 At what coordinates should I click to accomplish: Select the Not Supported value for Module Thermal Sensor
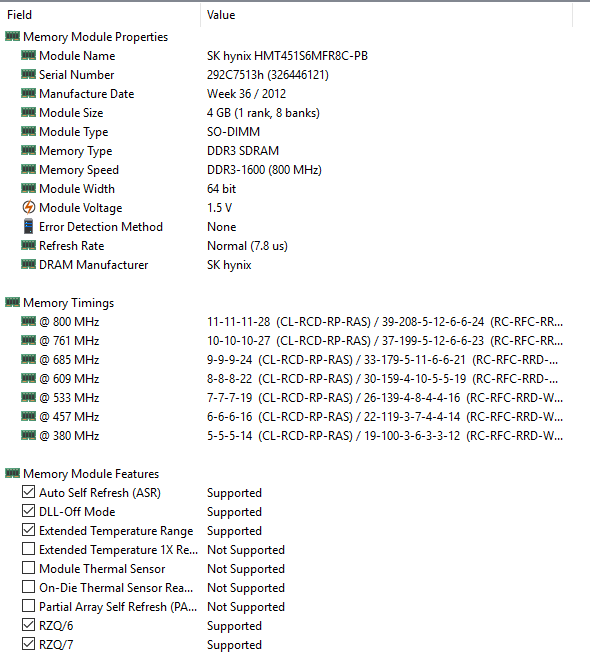(x=246, y=569)
